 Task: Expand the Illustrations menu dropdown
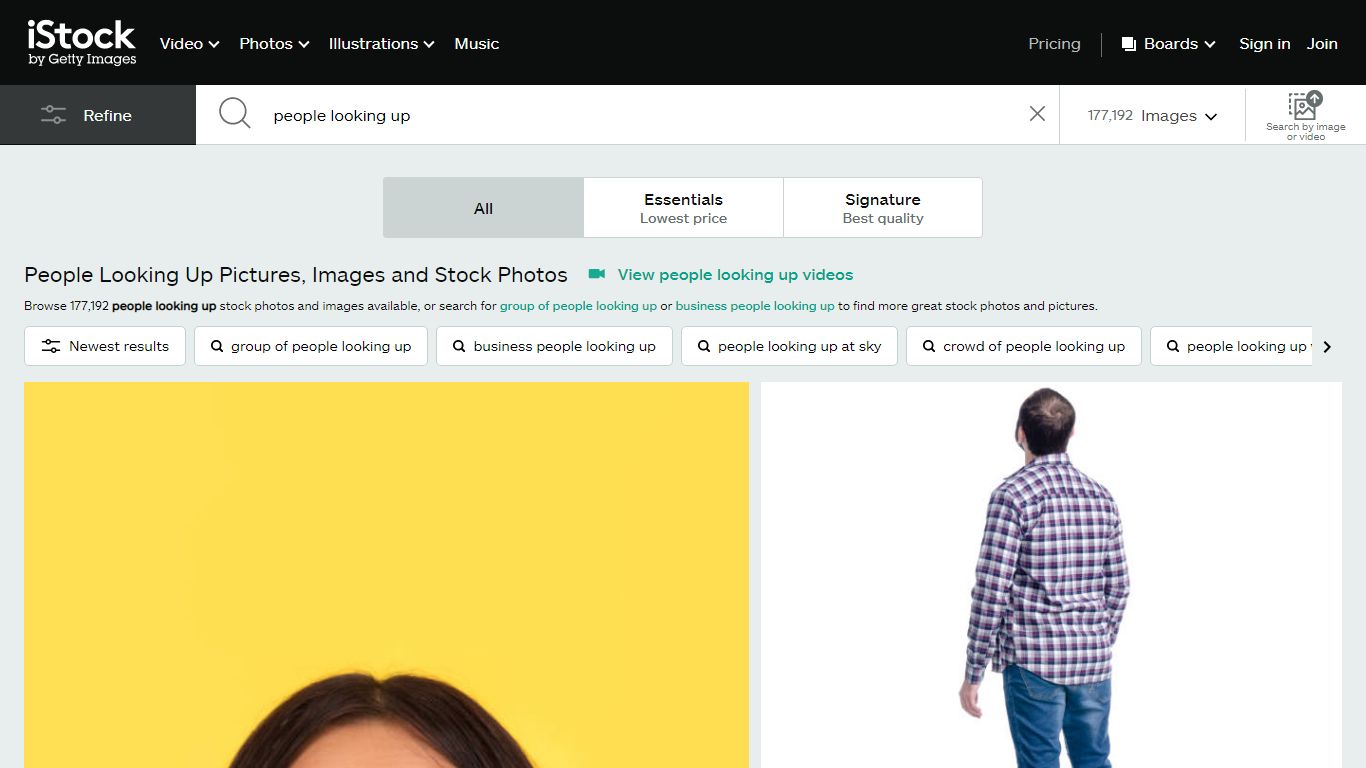(x=381, y=44)
